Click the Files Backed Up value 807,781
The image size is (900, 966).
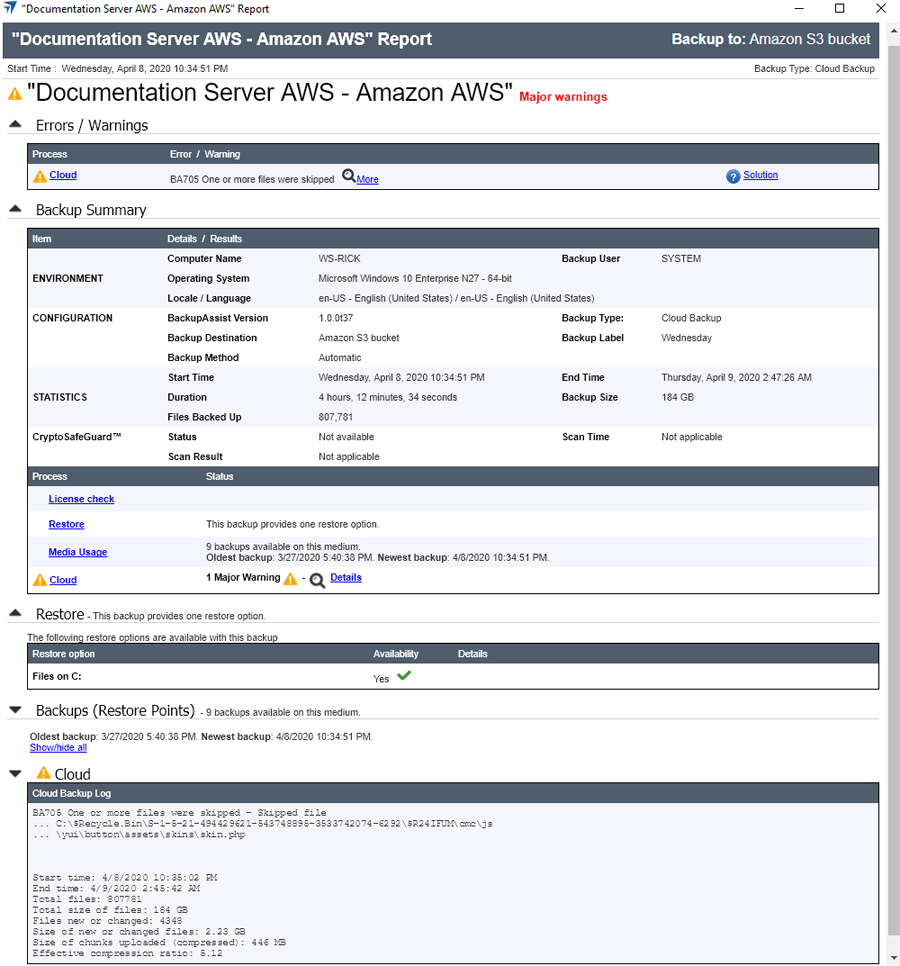tap(336, 417)
